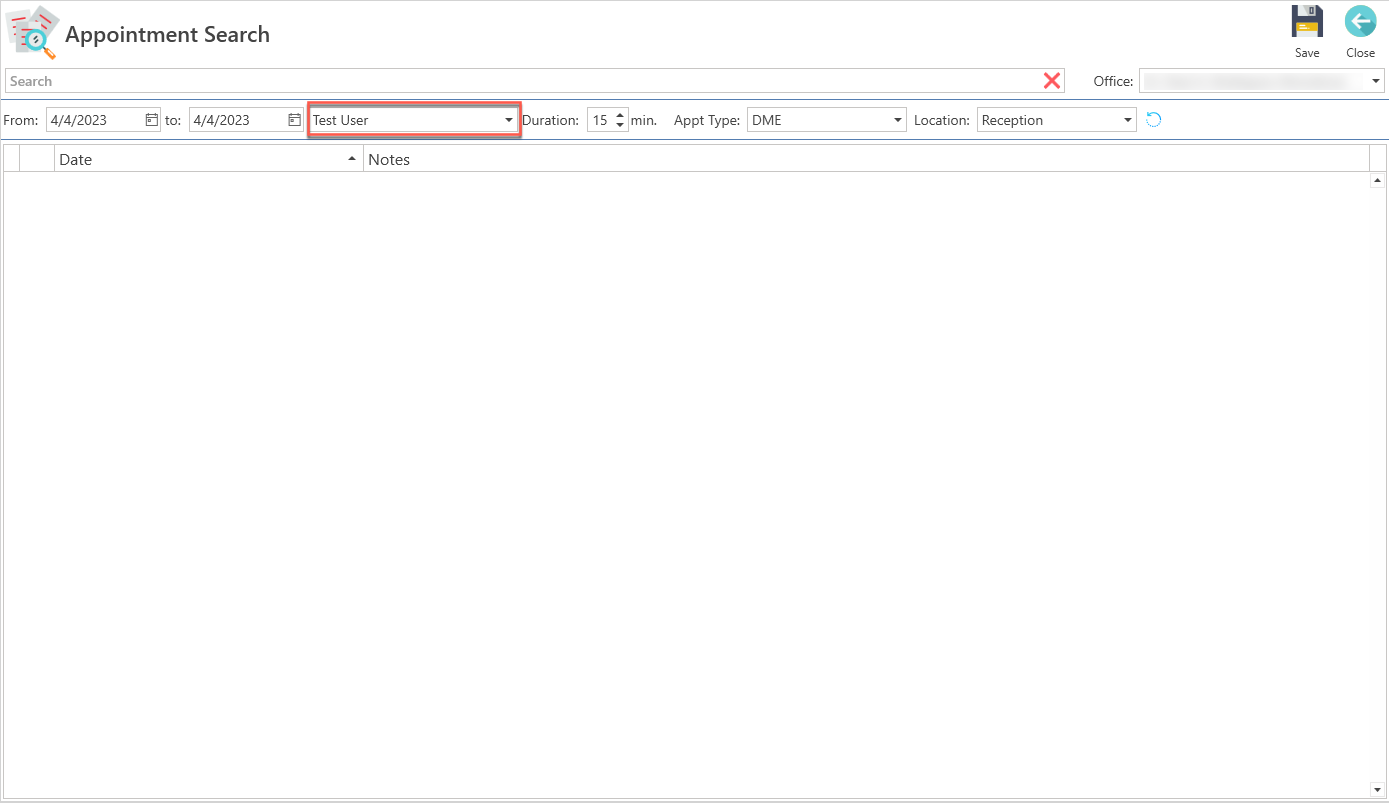Expand the Appt Type DME dropdown
Viewport: 1389px width, 803px height.
[x=897, y=120]
